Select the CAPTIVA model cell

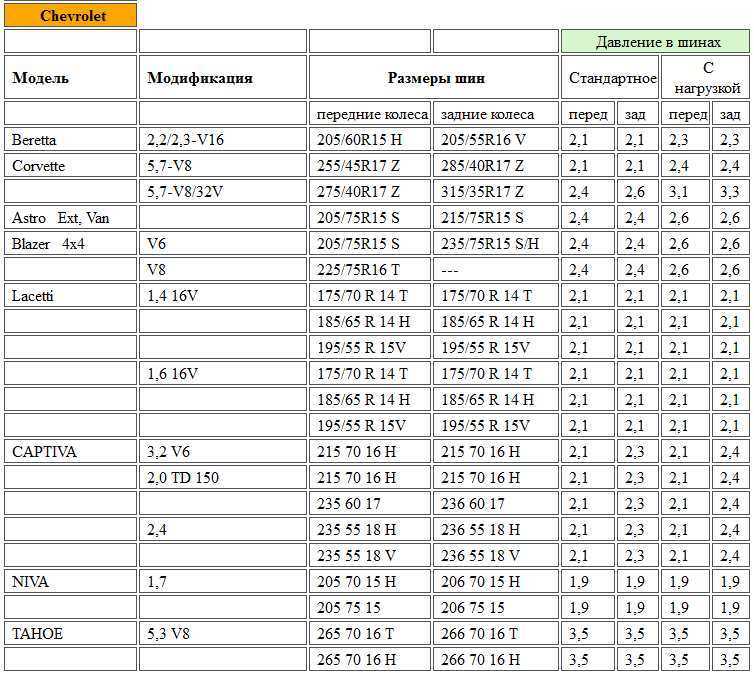coord(70,451)
